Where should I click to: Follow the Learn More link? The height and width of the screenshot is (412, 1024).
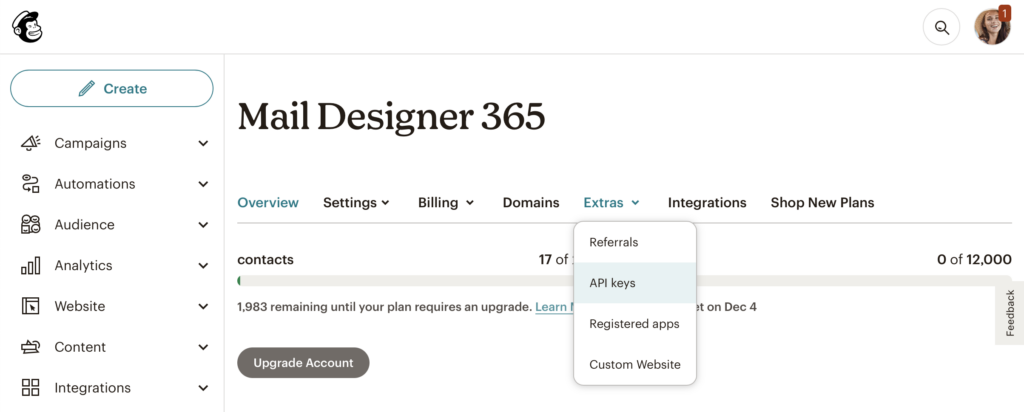pos(554,306)
